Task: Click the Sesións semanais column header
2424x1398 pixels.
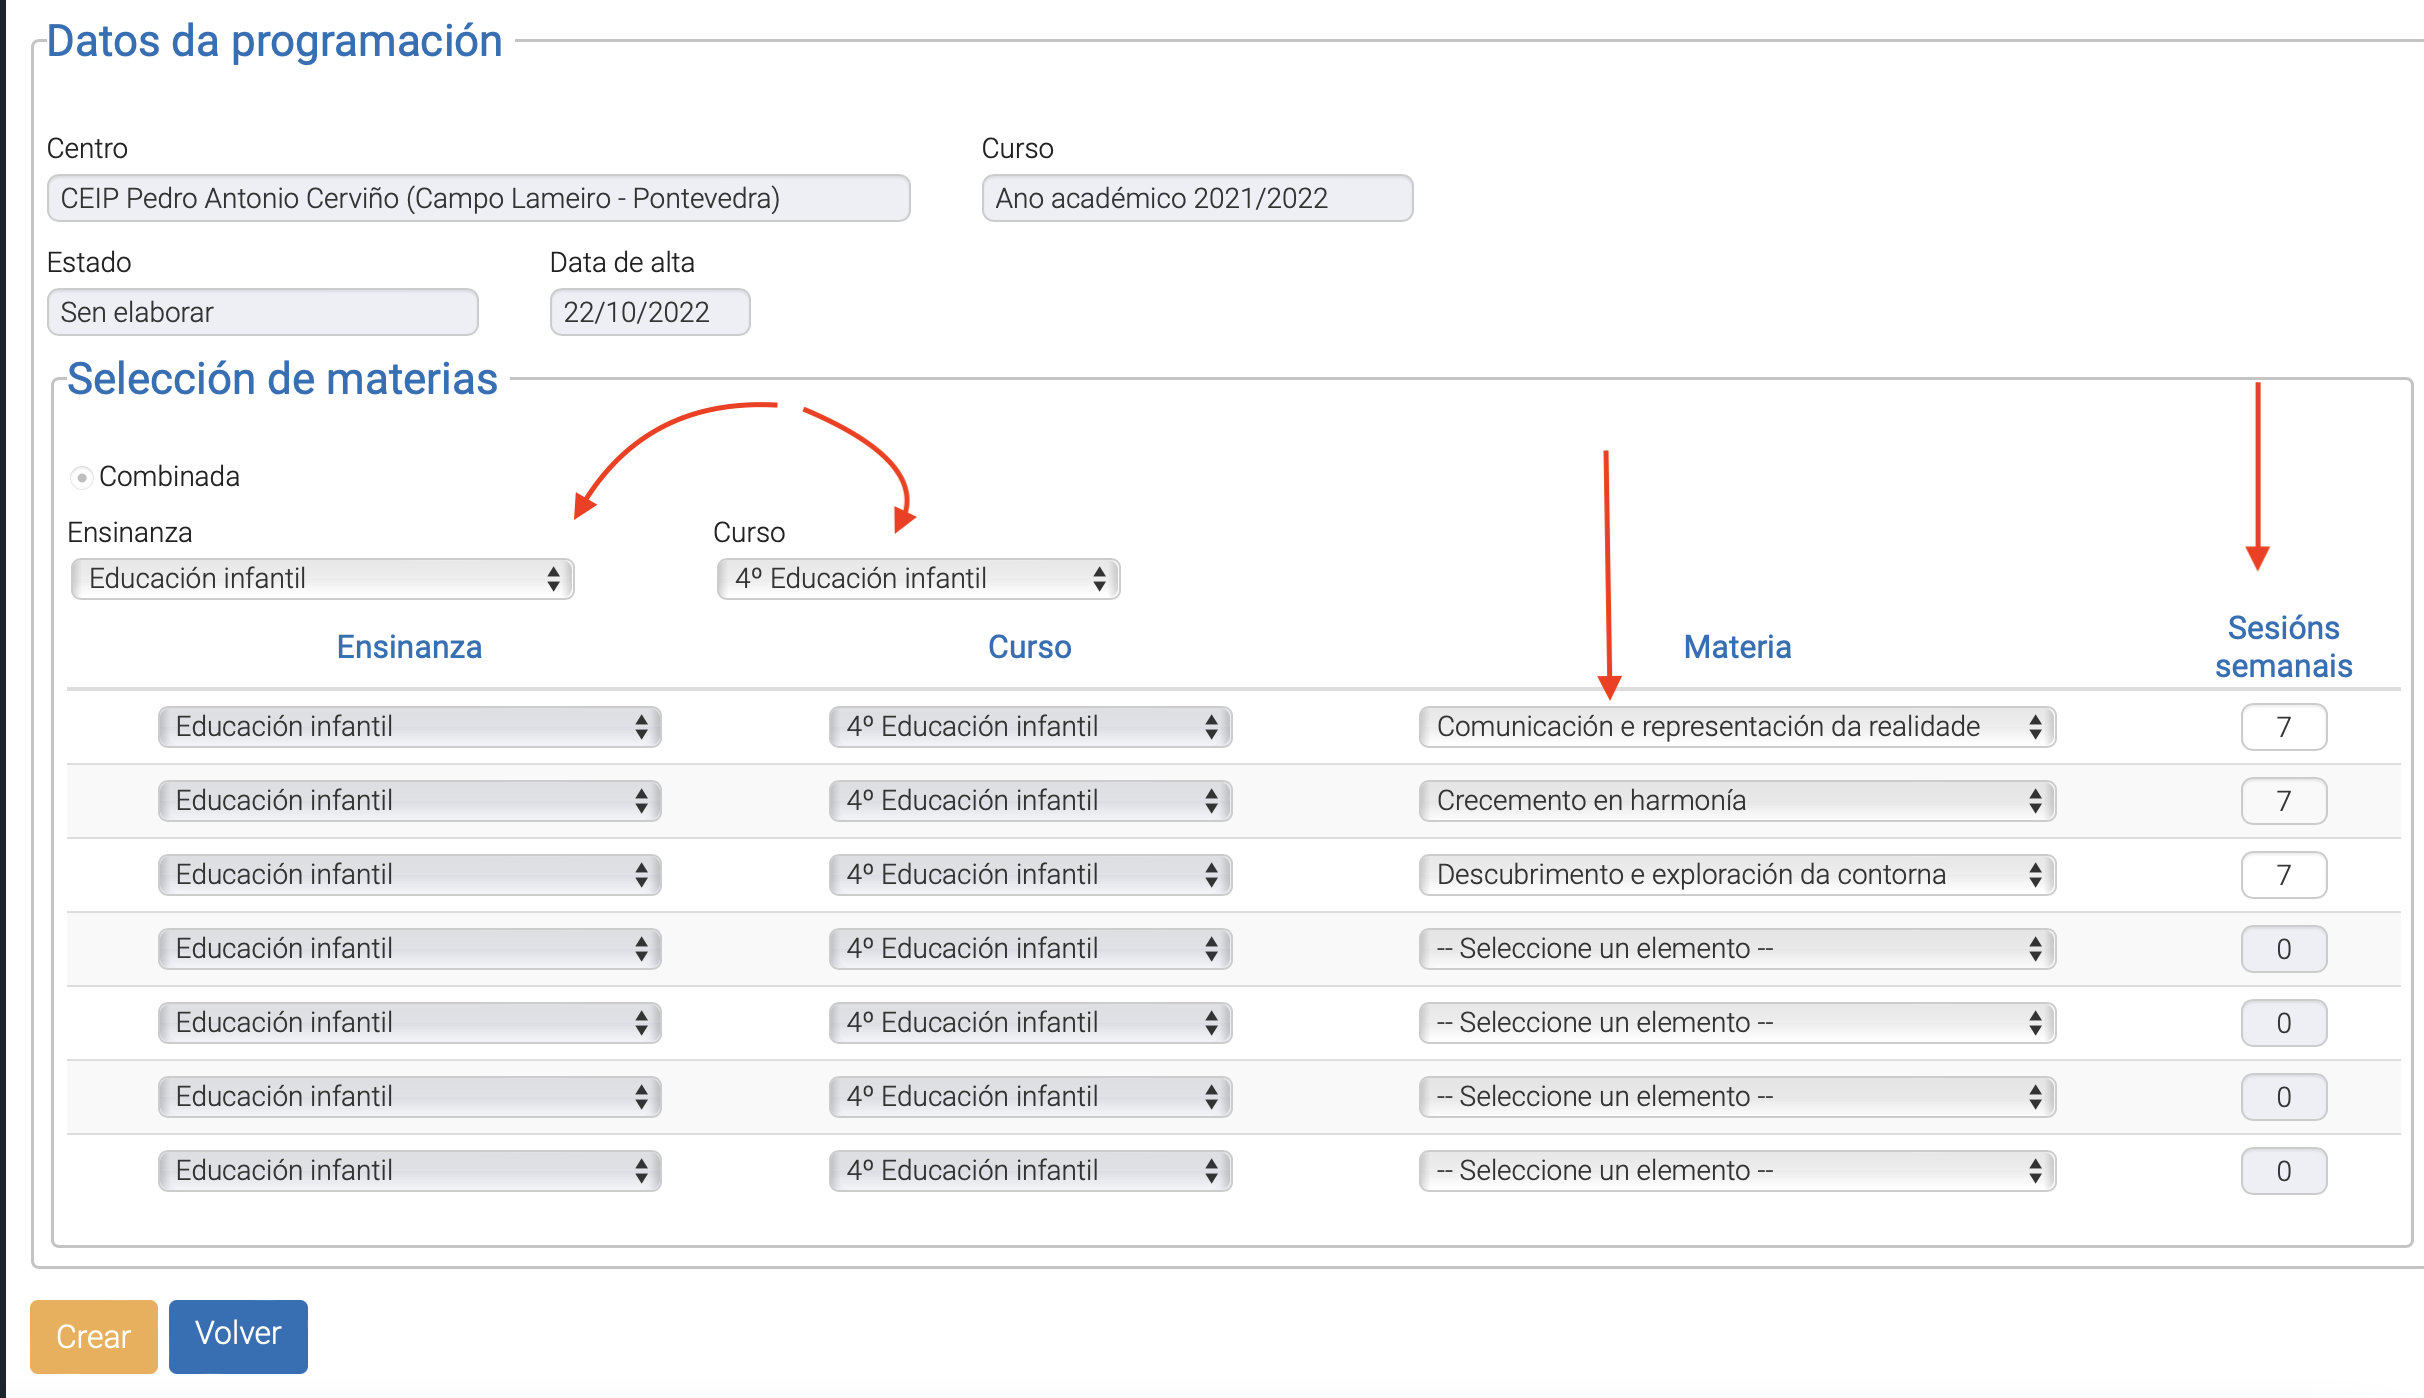Action: pos(2284,647)
